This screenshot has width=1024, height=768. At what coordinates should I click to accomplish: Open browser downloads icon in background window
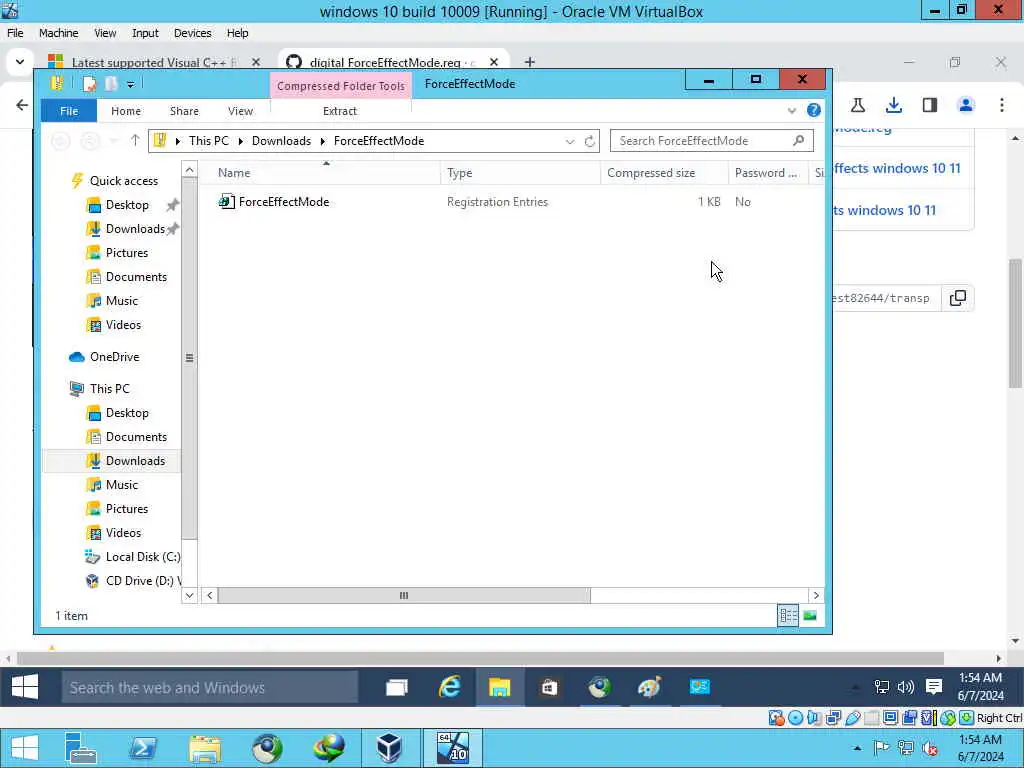coord(893,105)
